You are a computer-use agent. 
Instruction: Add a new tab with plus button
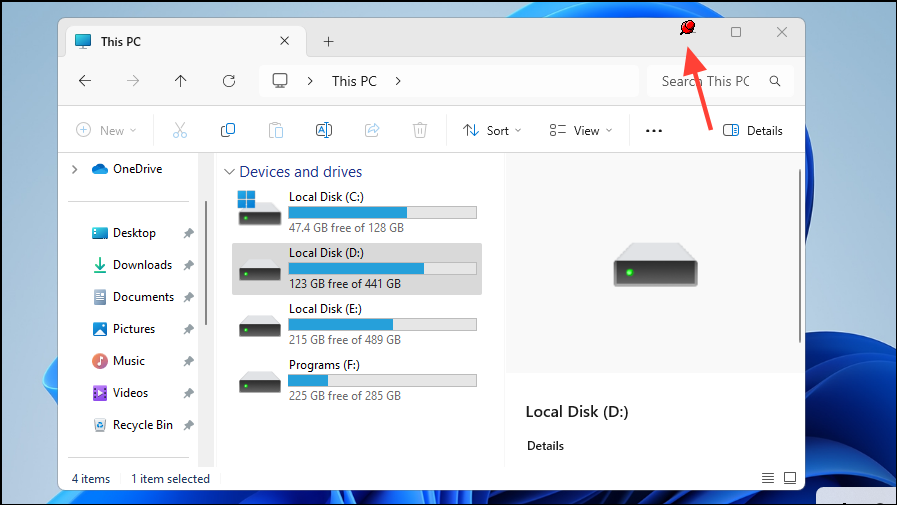tap(328, 41)
